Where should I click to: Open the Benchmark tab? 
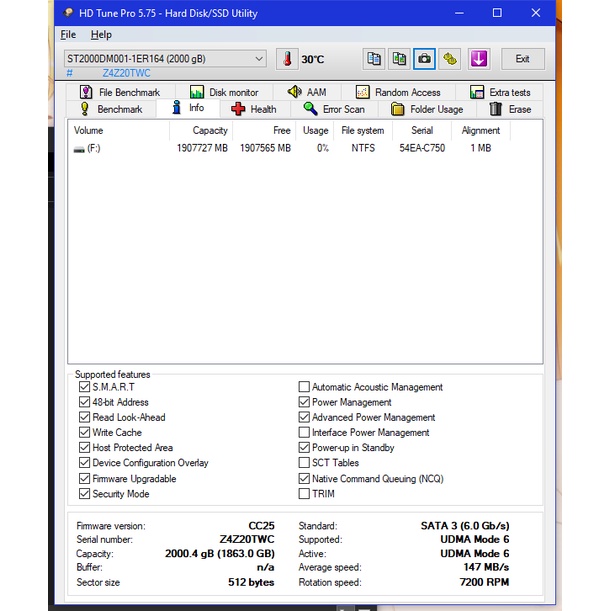point(111,109)
